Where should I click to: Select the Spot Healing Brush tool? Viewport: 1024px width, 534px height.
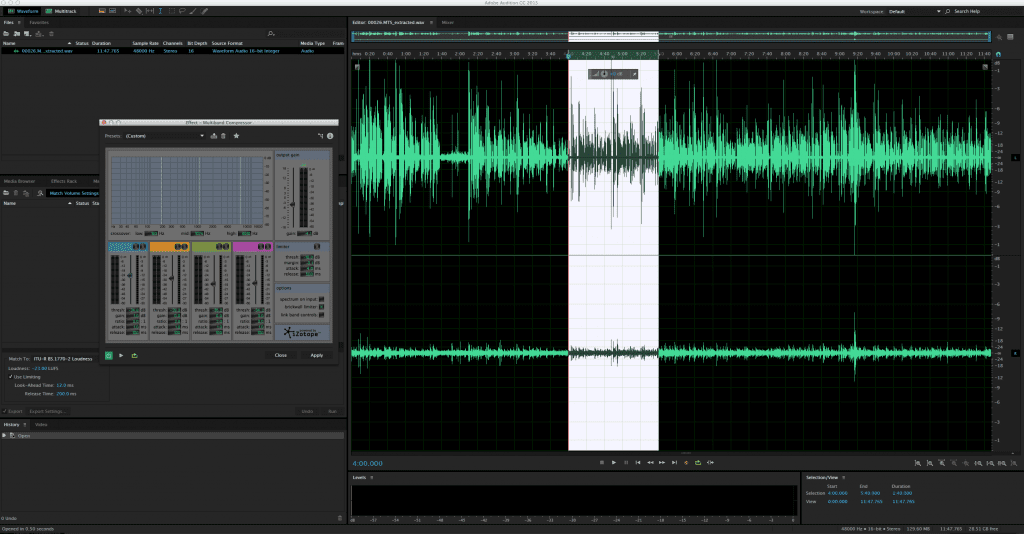pos(204,11)
